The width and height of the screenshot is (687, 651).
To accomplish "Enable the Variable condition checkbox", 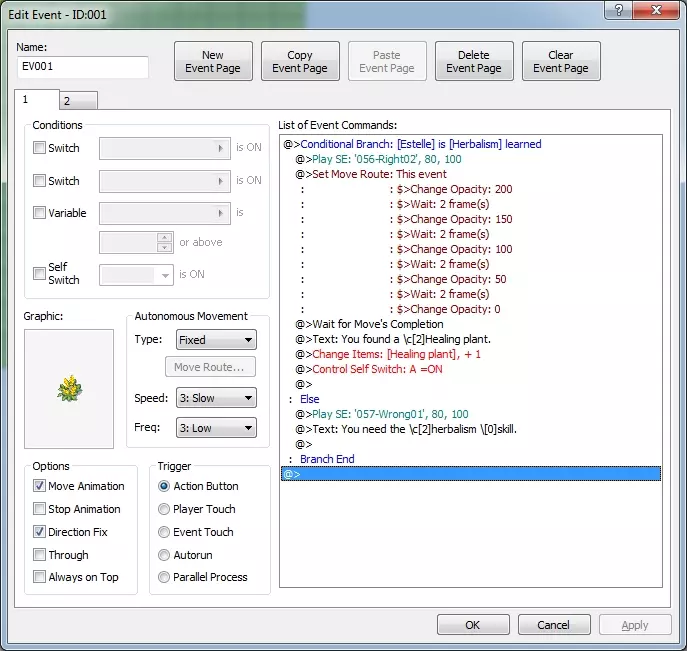I will click(x=39, y=212).
